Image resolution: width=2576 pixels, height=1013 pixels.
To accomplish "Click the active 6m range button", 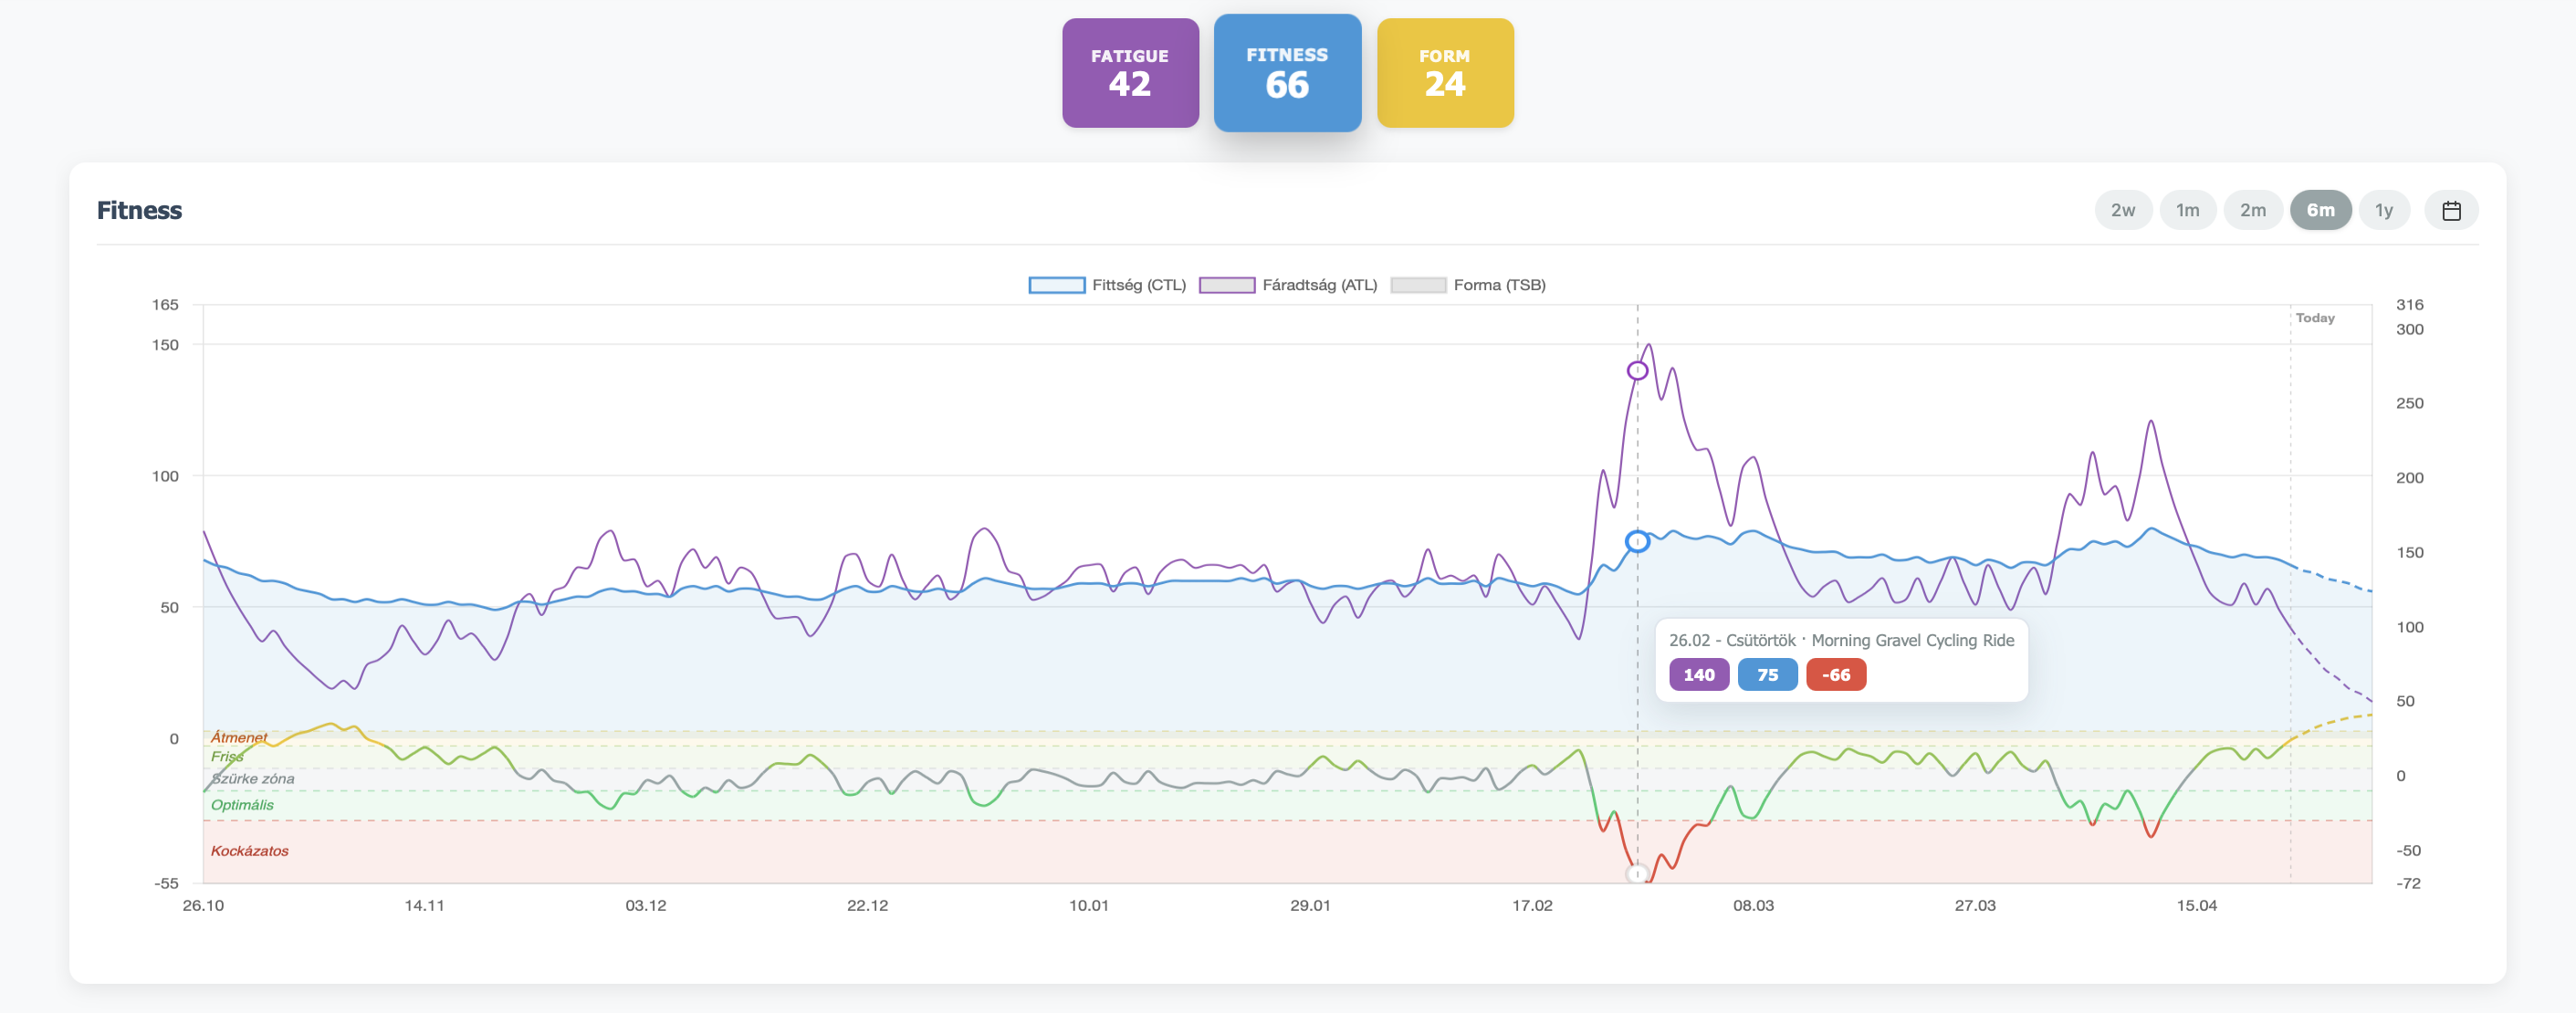I will (2320, 210).
